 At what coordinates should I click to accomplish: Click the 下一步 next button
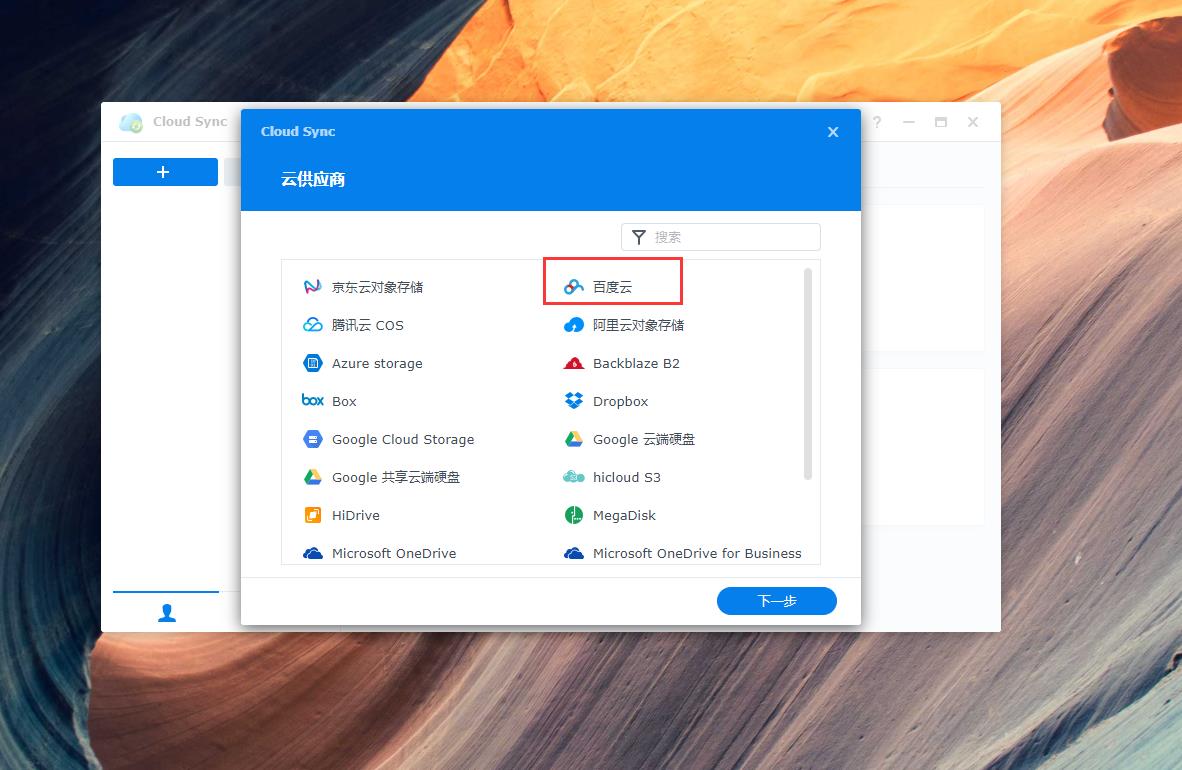pyautogui.click(x=776, y=601)
